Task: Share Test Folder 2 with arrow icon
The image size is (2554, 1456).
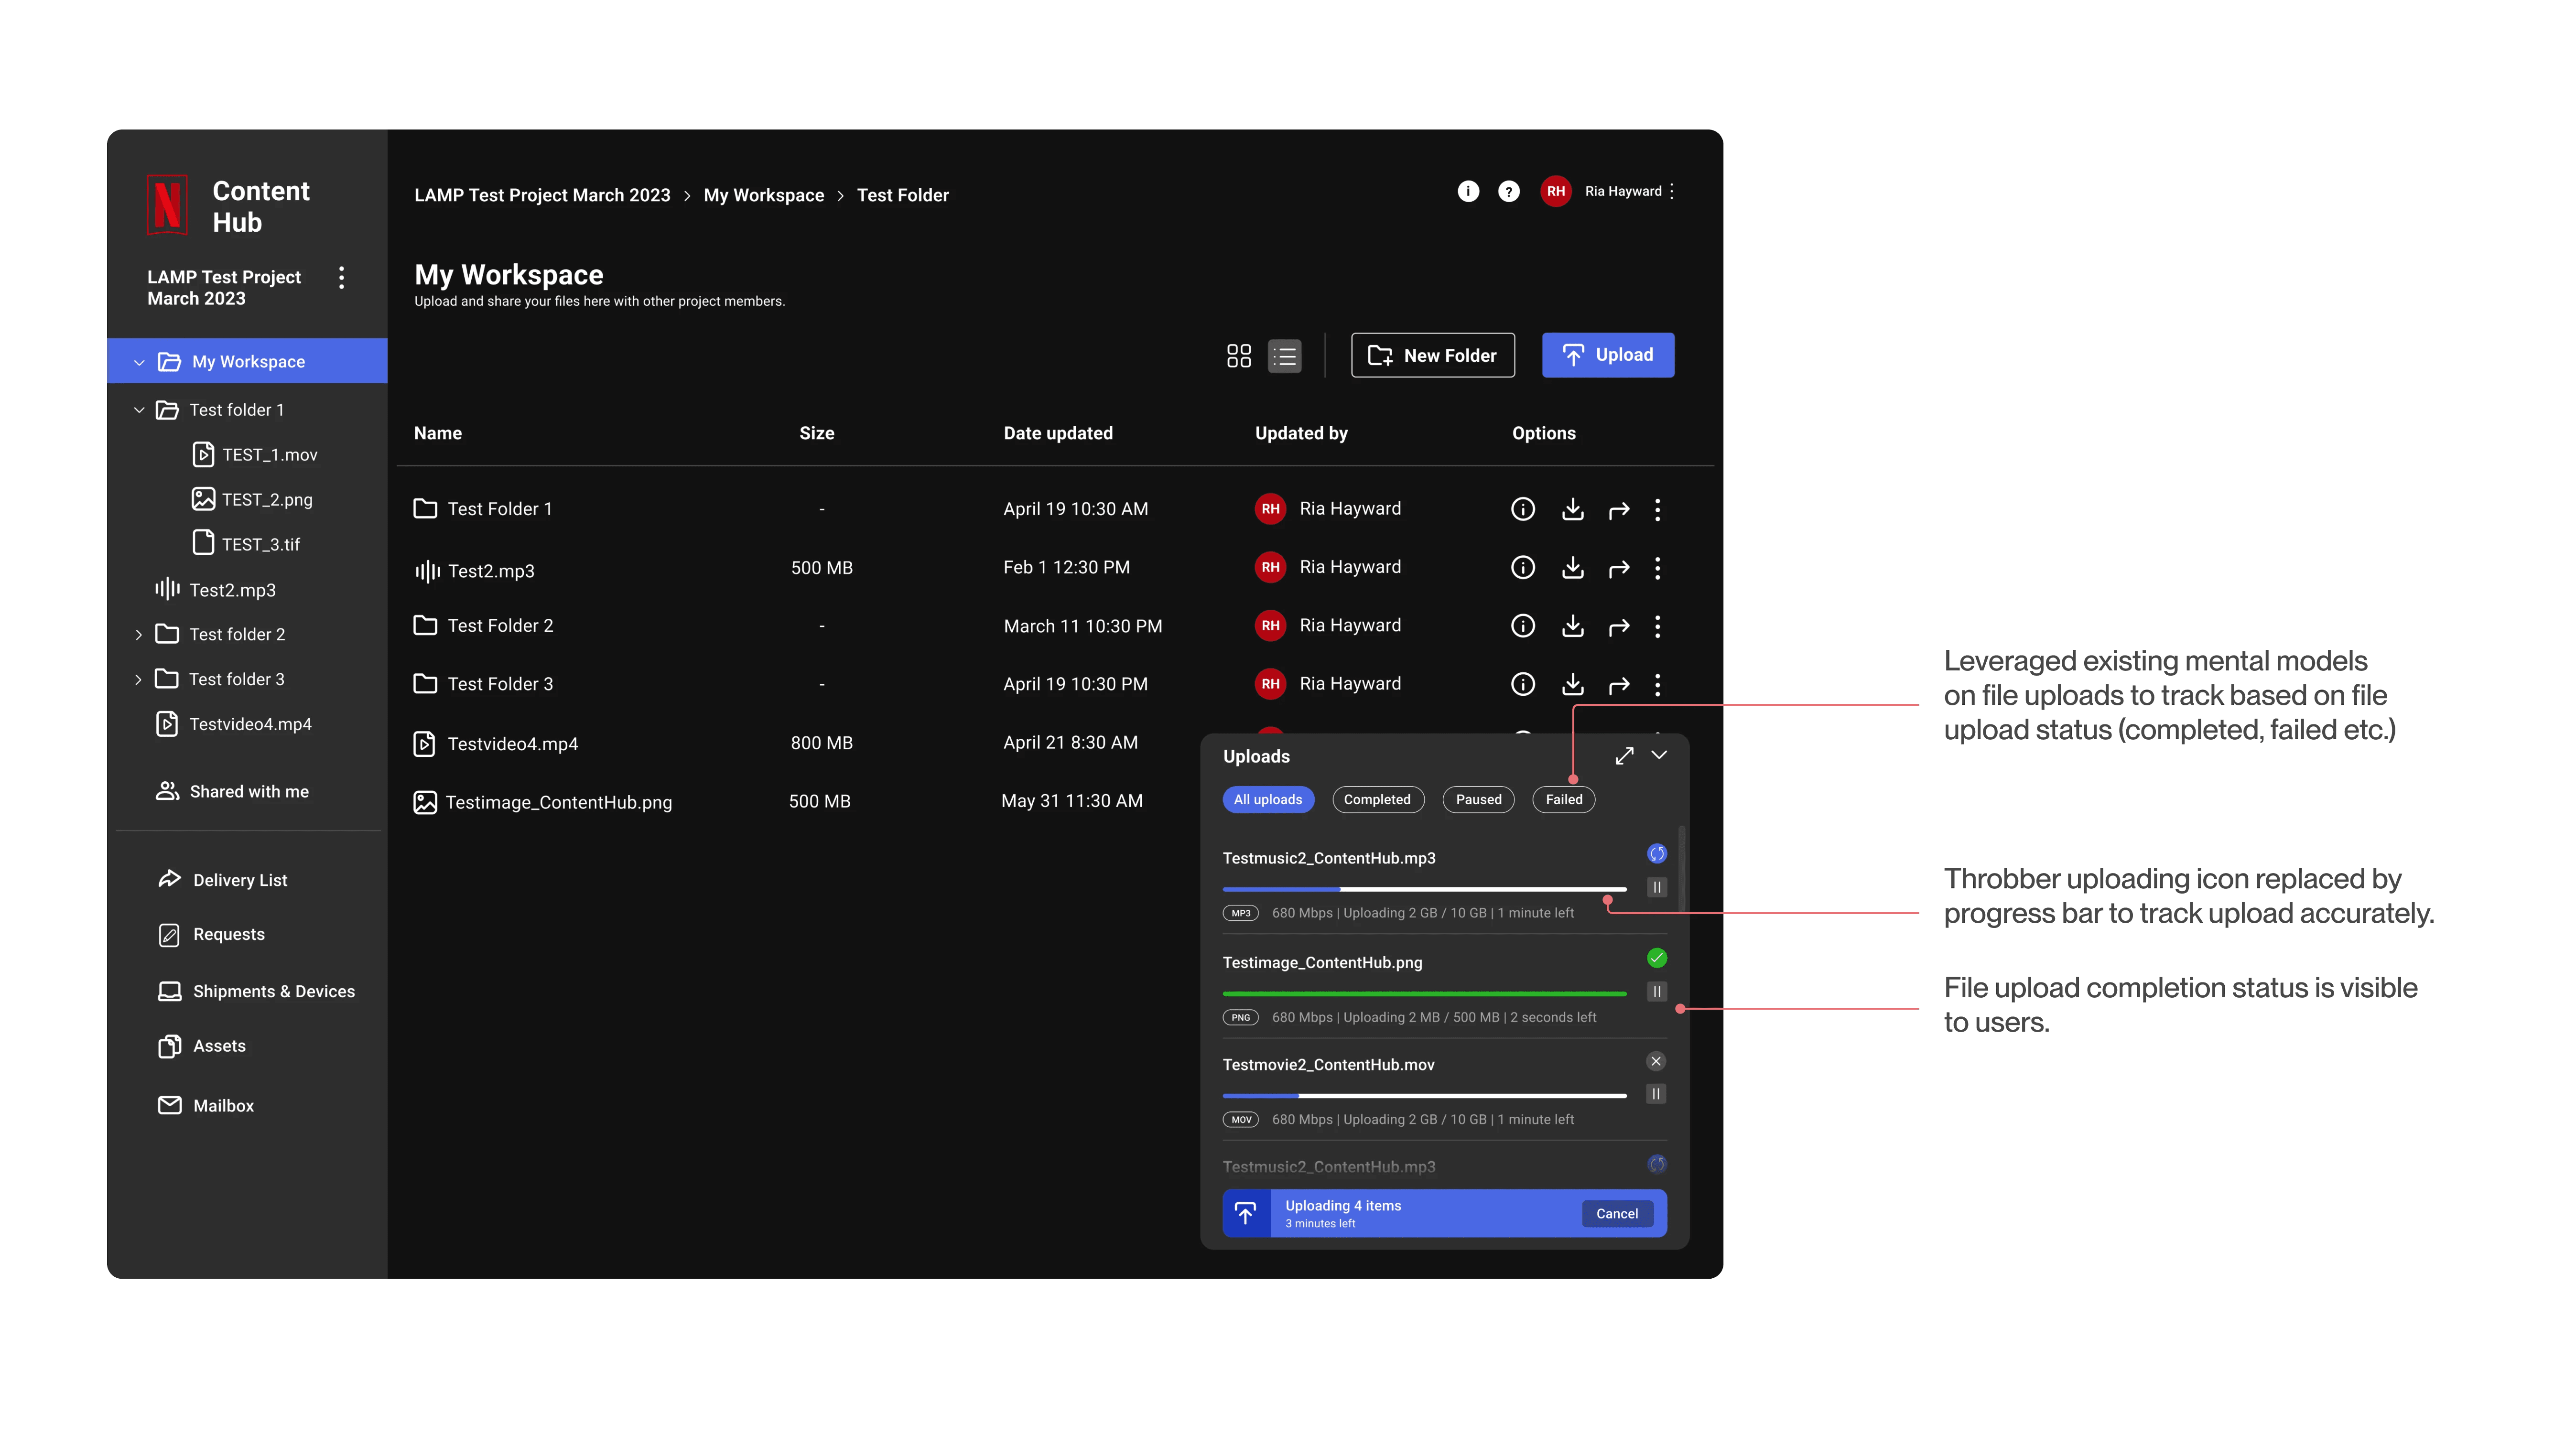Action: tap(1618, 627)
